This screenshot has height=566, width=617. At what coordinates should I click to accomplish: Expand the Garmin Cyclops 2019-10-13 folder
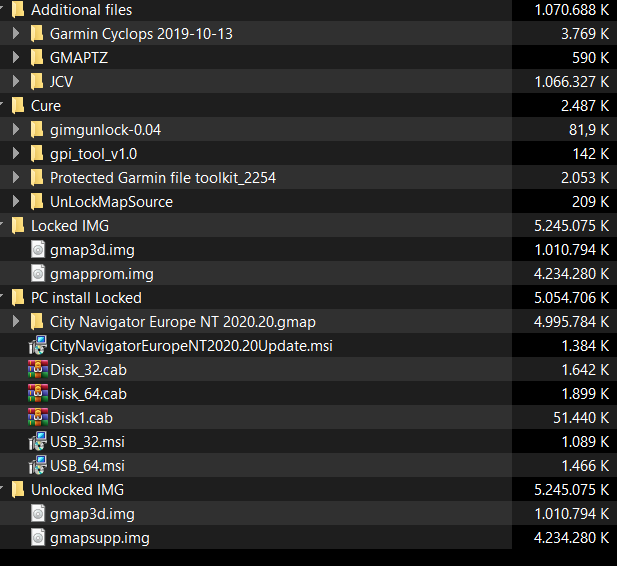(x=16, y=33)
